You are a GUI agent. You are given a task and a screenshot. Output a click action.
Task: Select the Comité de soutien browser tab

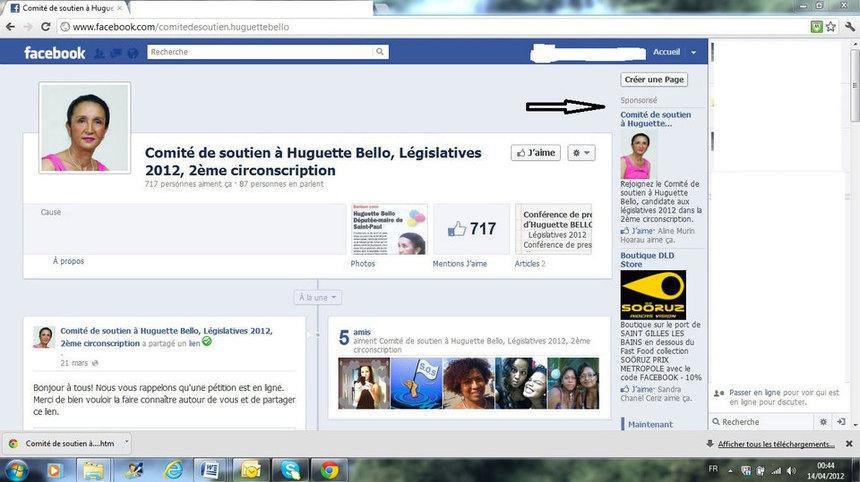(66, 8)
